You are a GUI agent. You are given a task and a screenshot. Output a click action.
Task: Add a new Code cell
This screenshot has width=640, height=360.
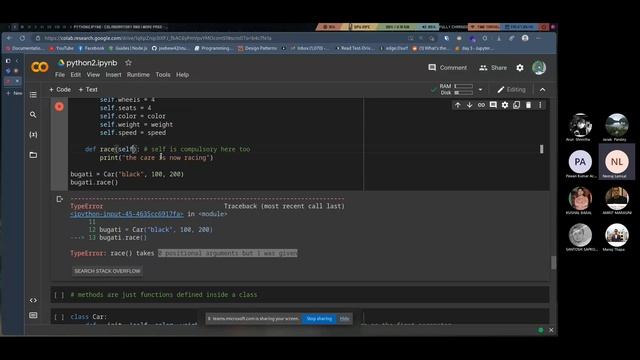pyautogui.click(x=60, y=89)
